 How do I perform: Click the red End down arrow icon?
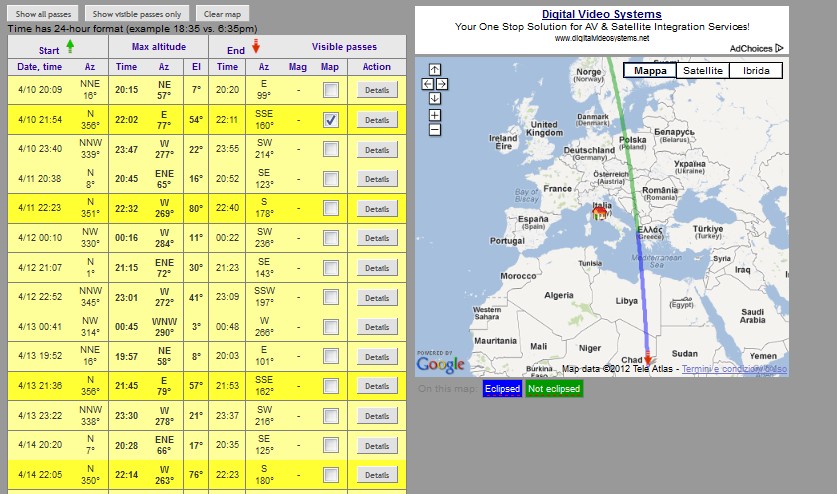click(256, 46)
